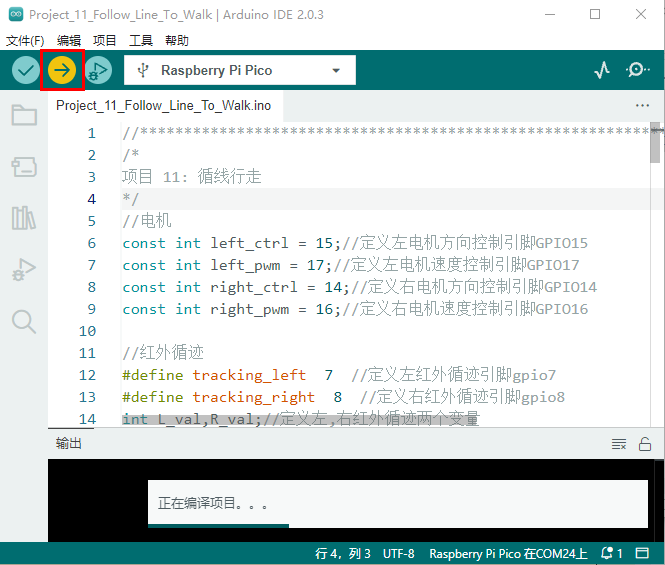665x565 pixels.
Task: Click the Verify checkmark button
Action: coord(26,70)
